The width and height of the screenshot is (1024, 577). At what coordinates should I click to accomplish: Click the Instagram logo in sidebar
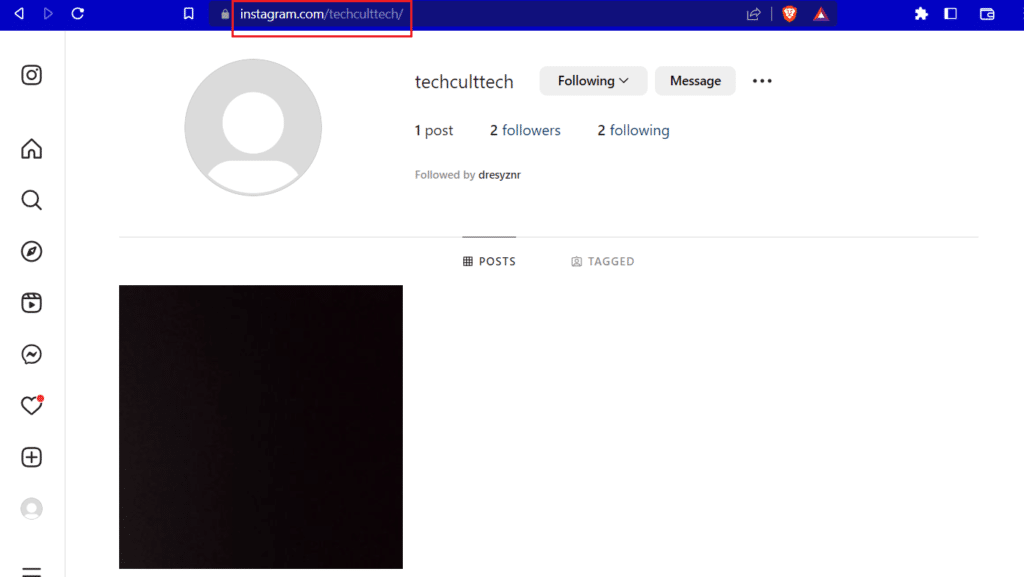[31, 75]
